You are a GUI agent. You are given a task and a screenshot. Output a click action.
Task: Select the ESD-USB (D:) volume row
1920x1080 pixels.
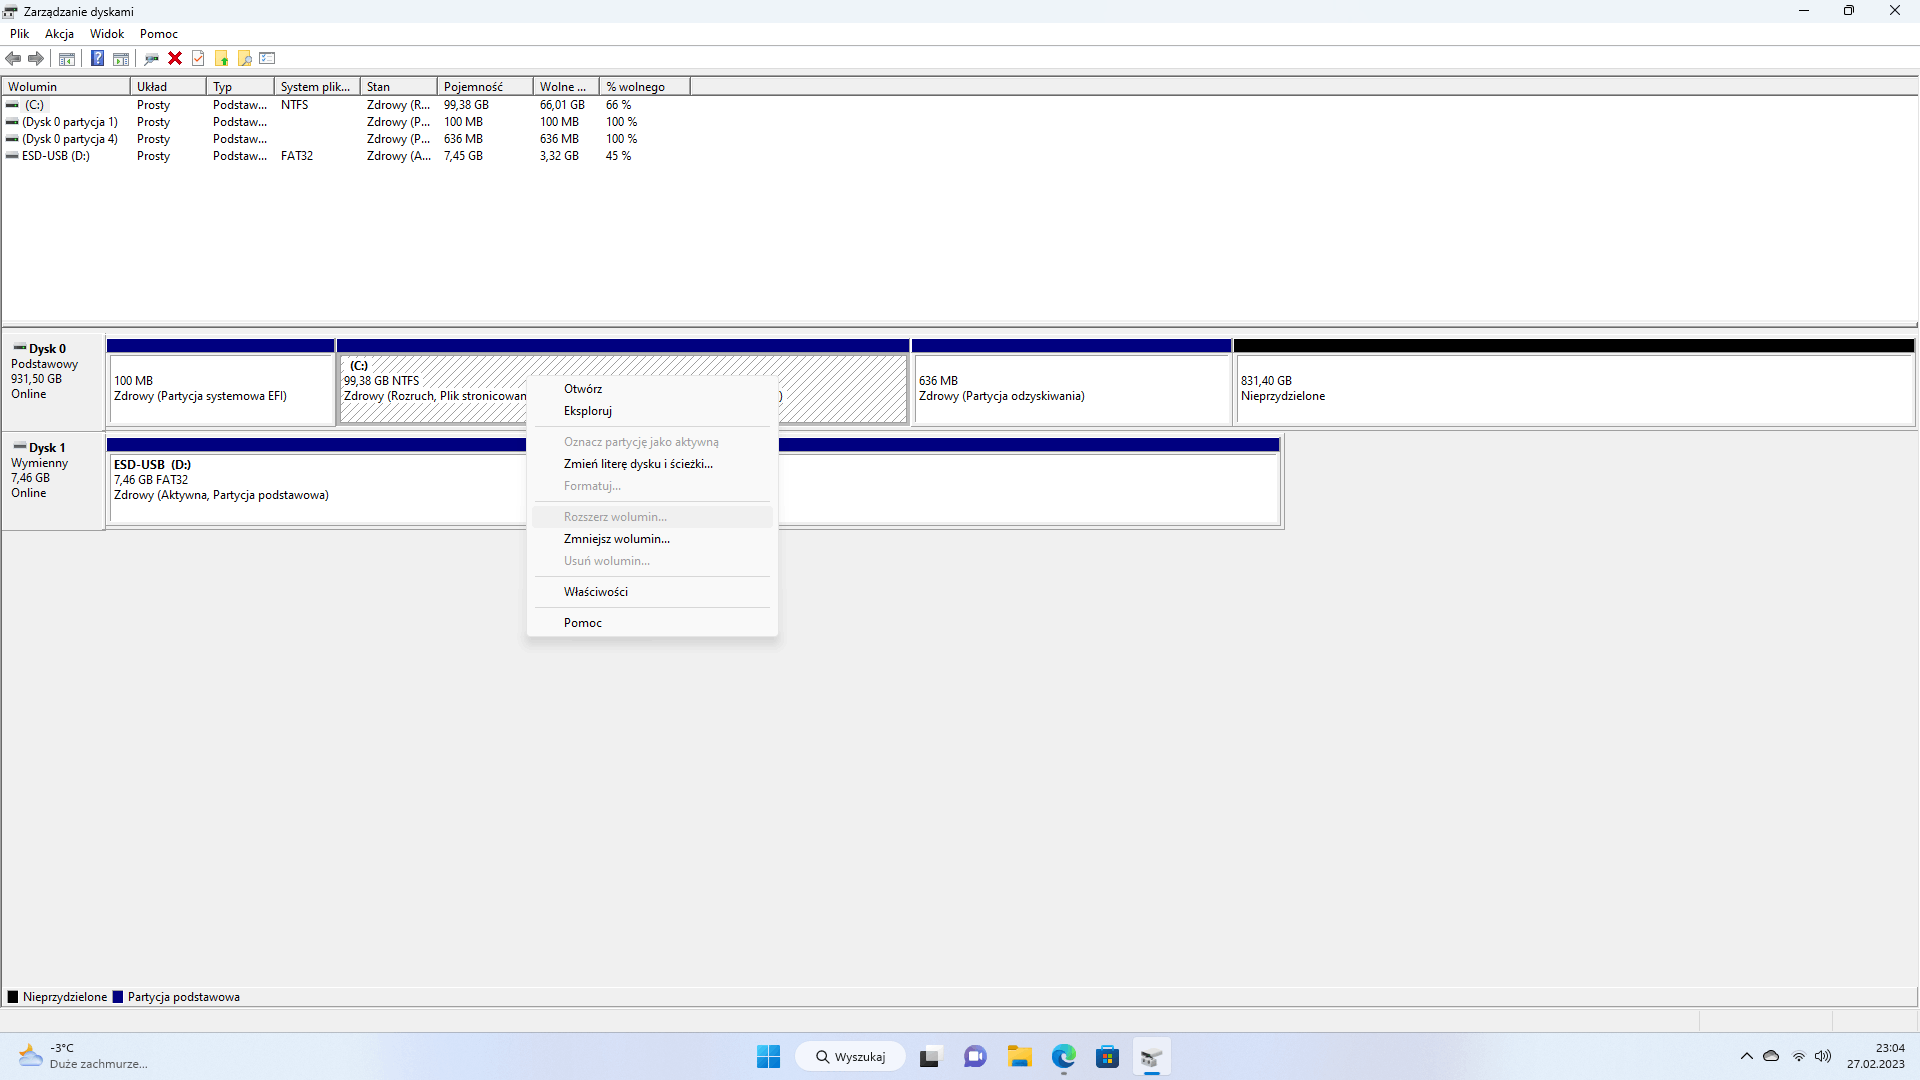346,156
